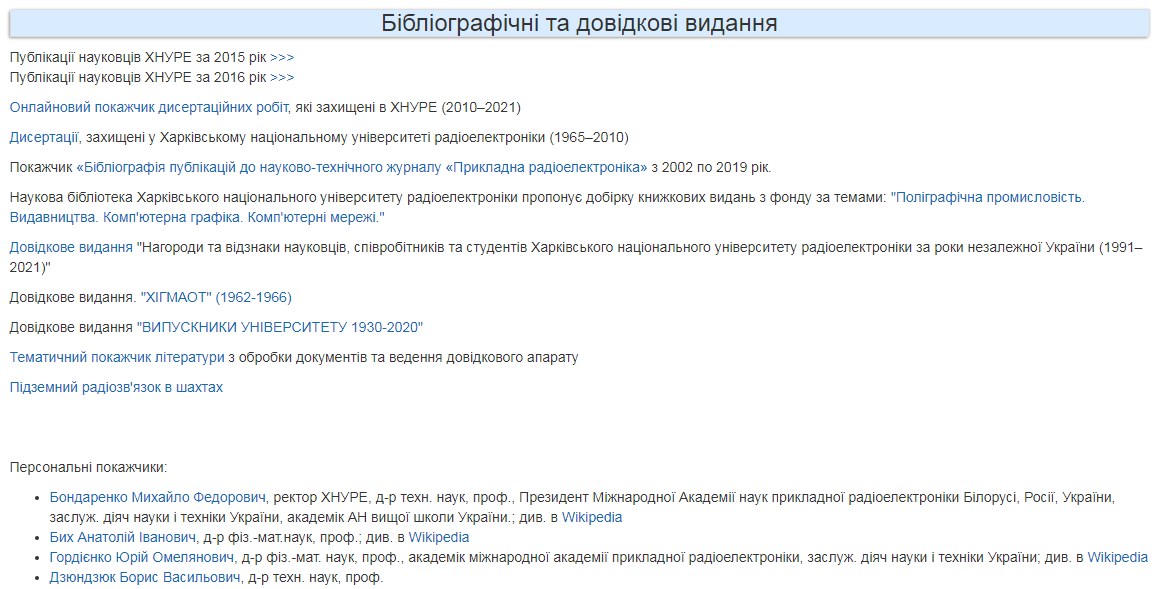Click heading 'Бібліографічні та довідкові видання'
The image size is (1166, 589).
(579, 23)
